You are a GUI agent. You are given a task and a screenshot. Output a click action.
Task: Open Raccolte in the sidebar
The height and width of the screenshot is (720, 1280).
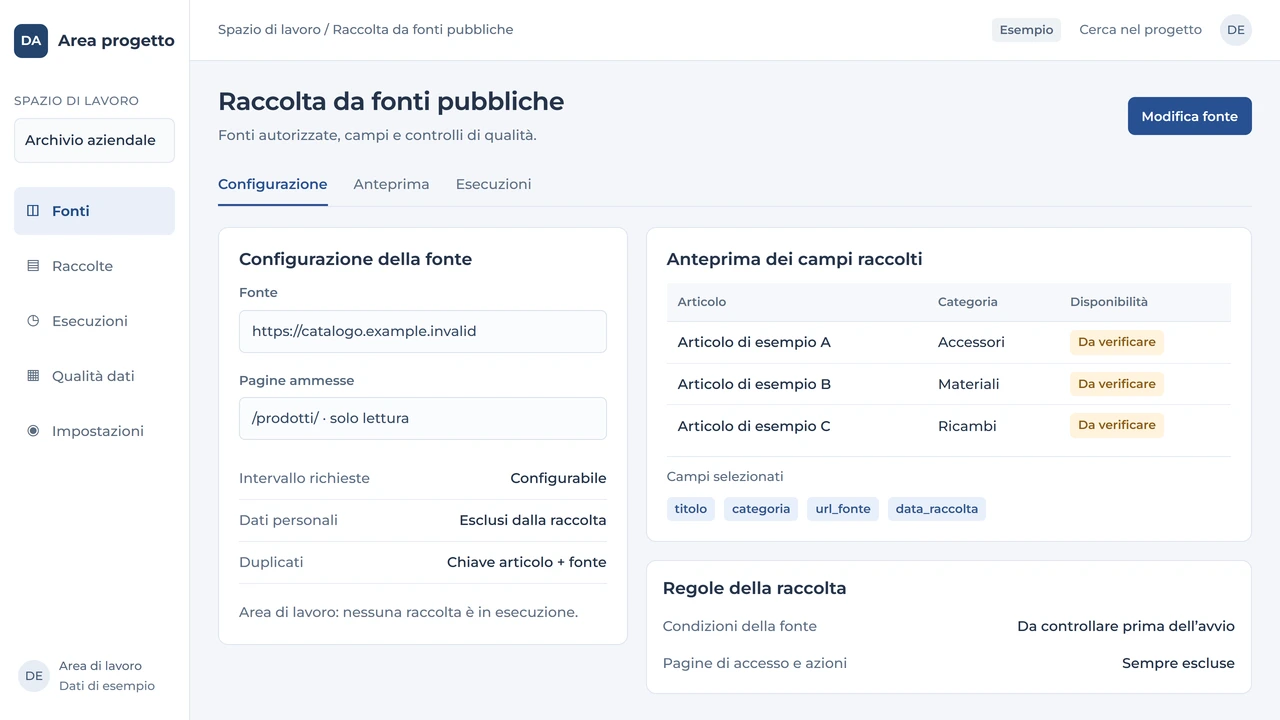coord(94,266)
